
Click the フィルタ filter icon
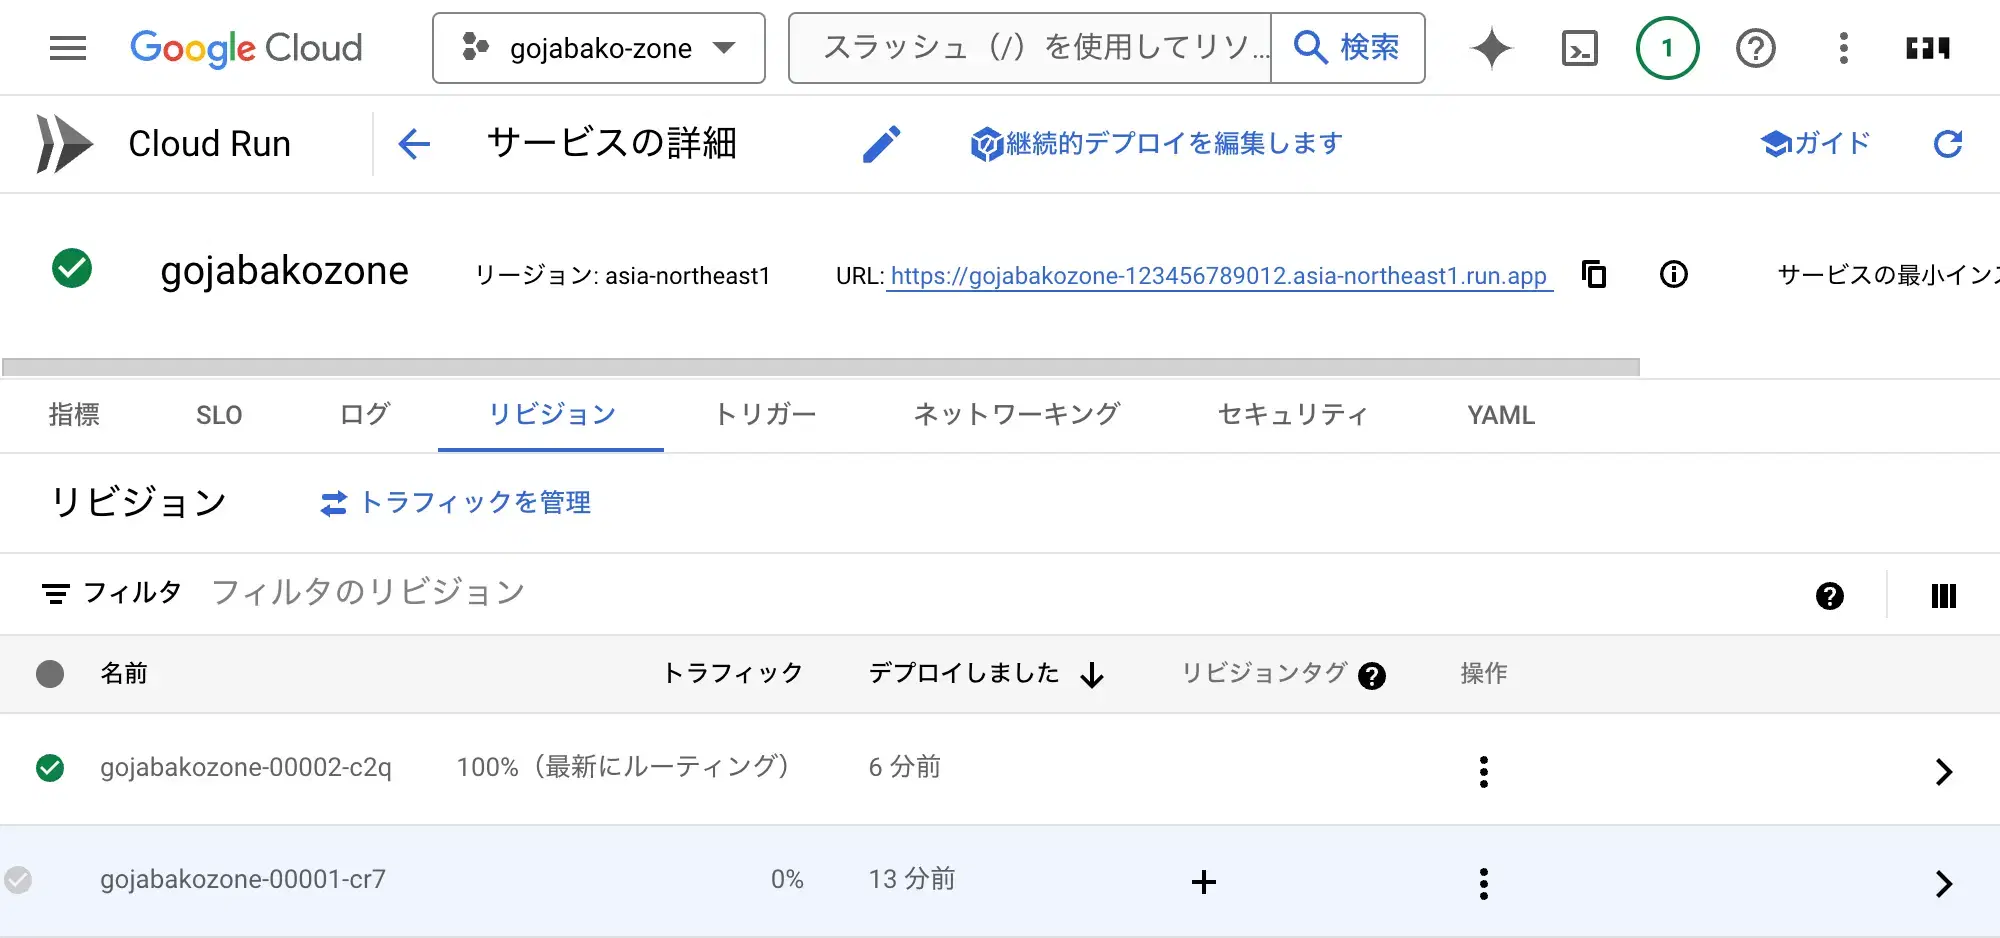(56, 594)
